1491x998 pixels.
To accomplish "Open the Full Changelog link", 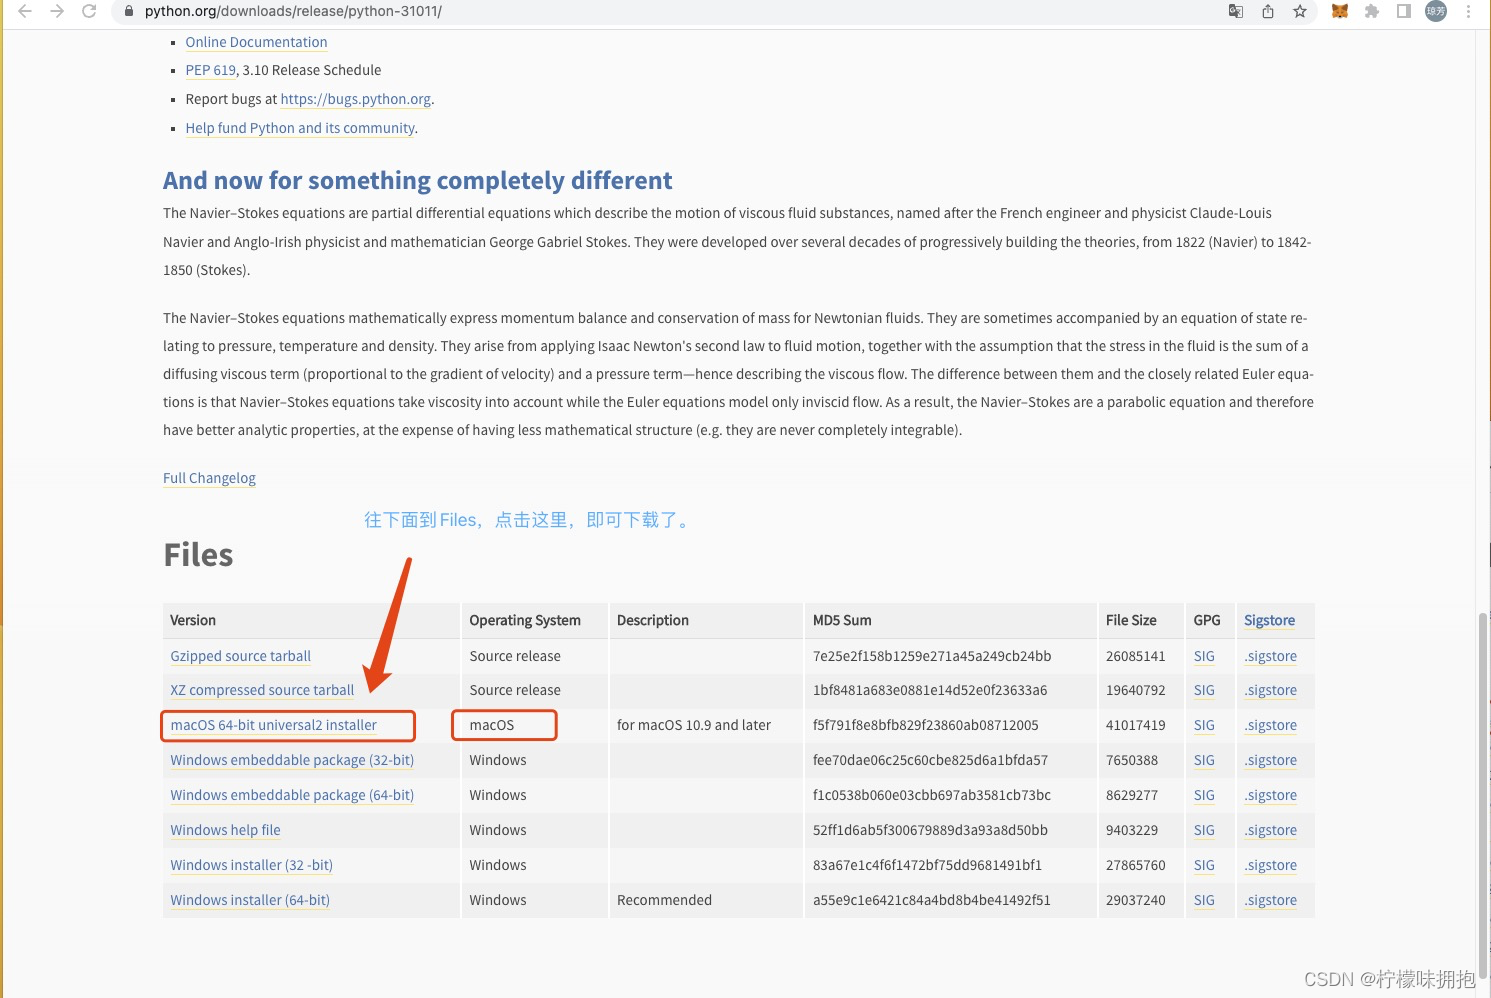I will [x=209, y=478].
